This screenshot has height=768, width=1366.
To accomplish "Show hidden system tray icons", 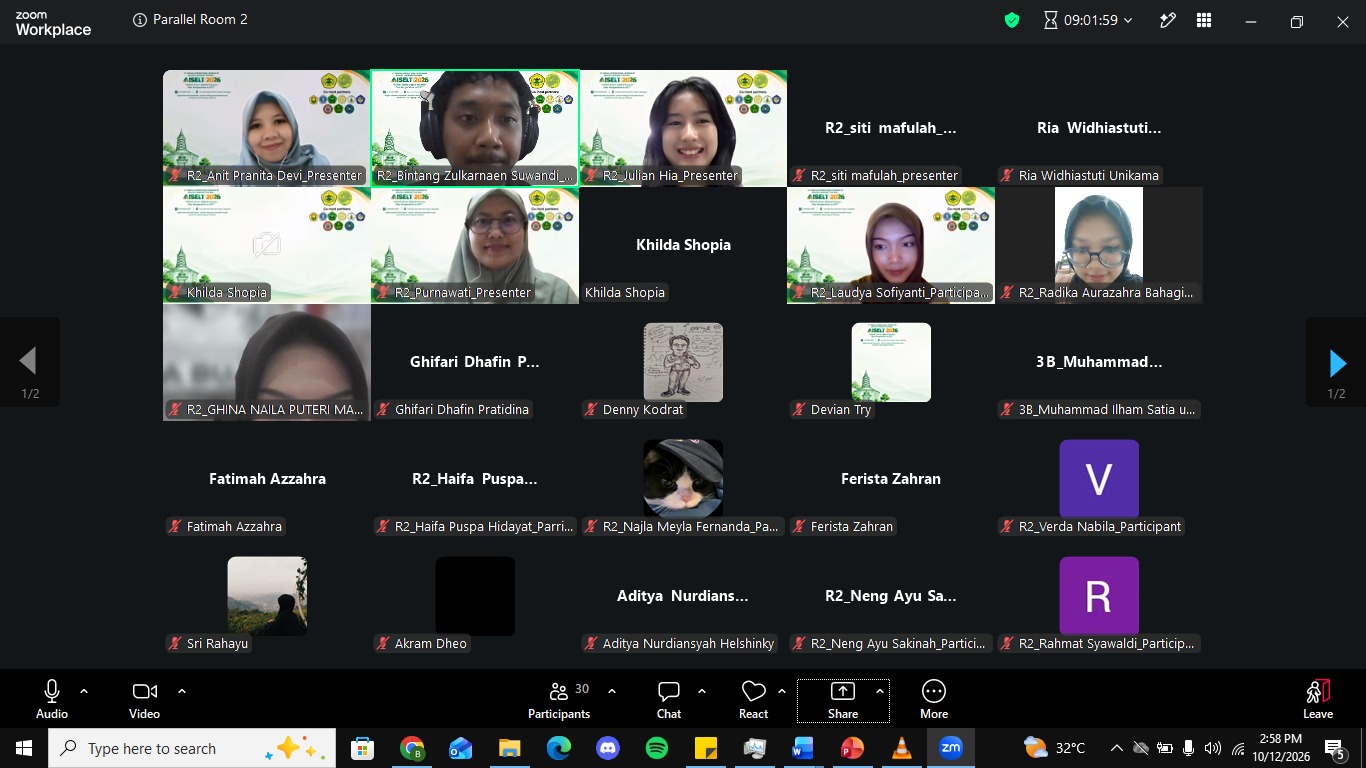I will coord(1117,748).
